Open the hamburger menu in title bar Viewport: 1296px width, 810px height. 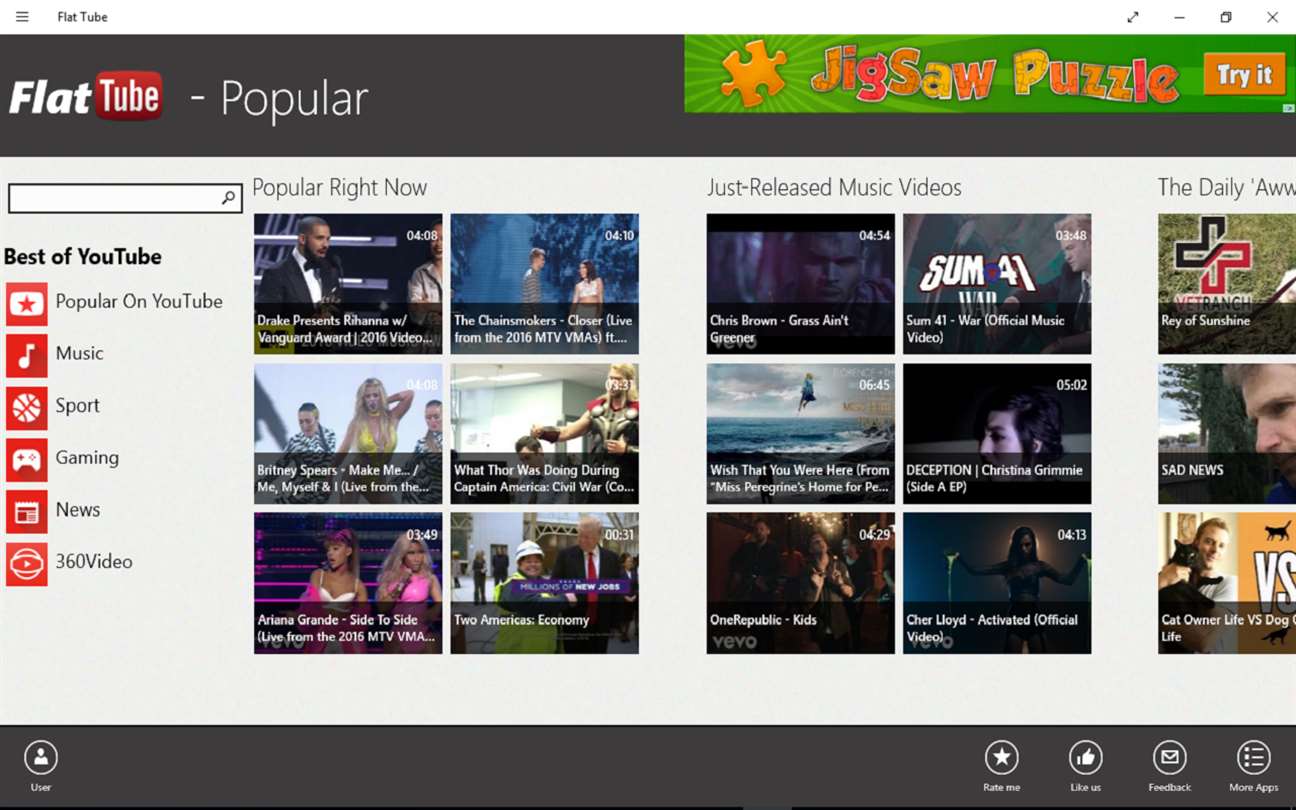click(22, 17)
